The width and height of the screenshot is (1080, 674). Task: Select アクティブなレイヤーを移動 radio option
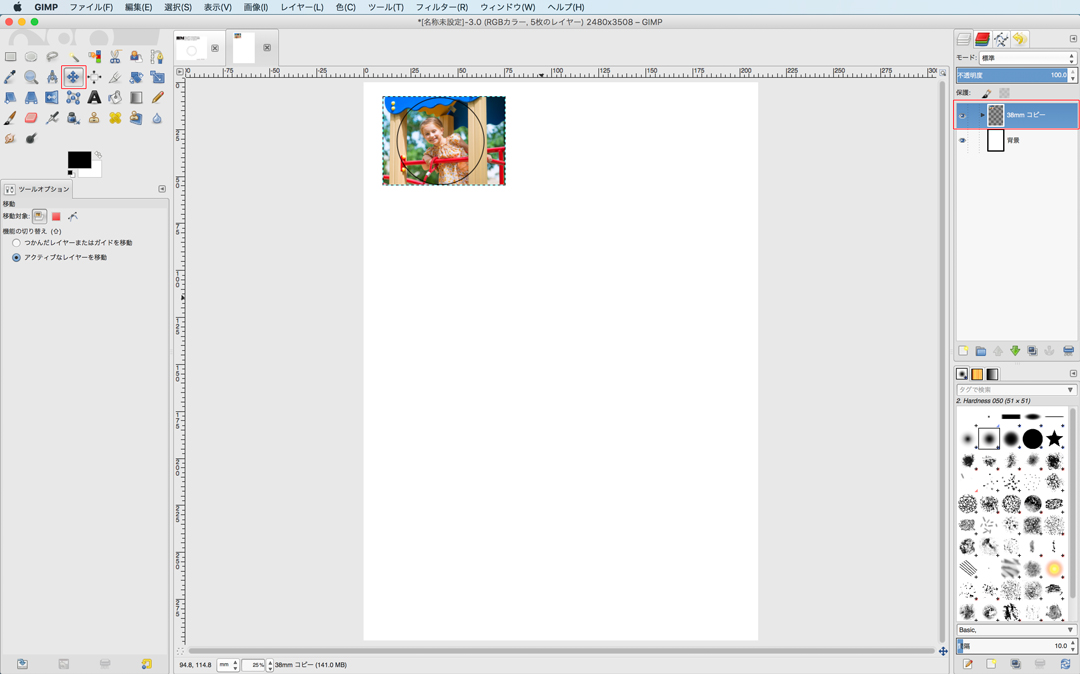tap(16, 258)
